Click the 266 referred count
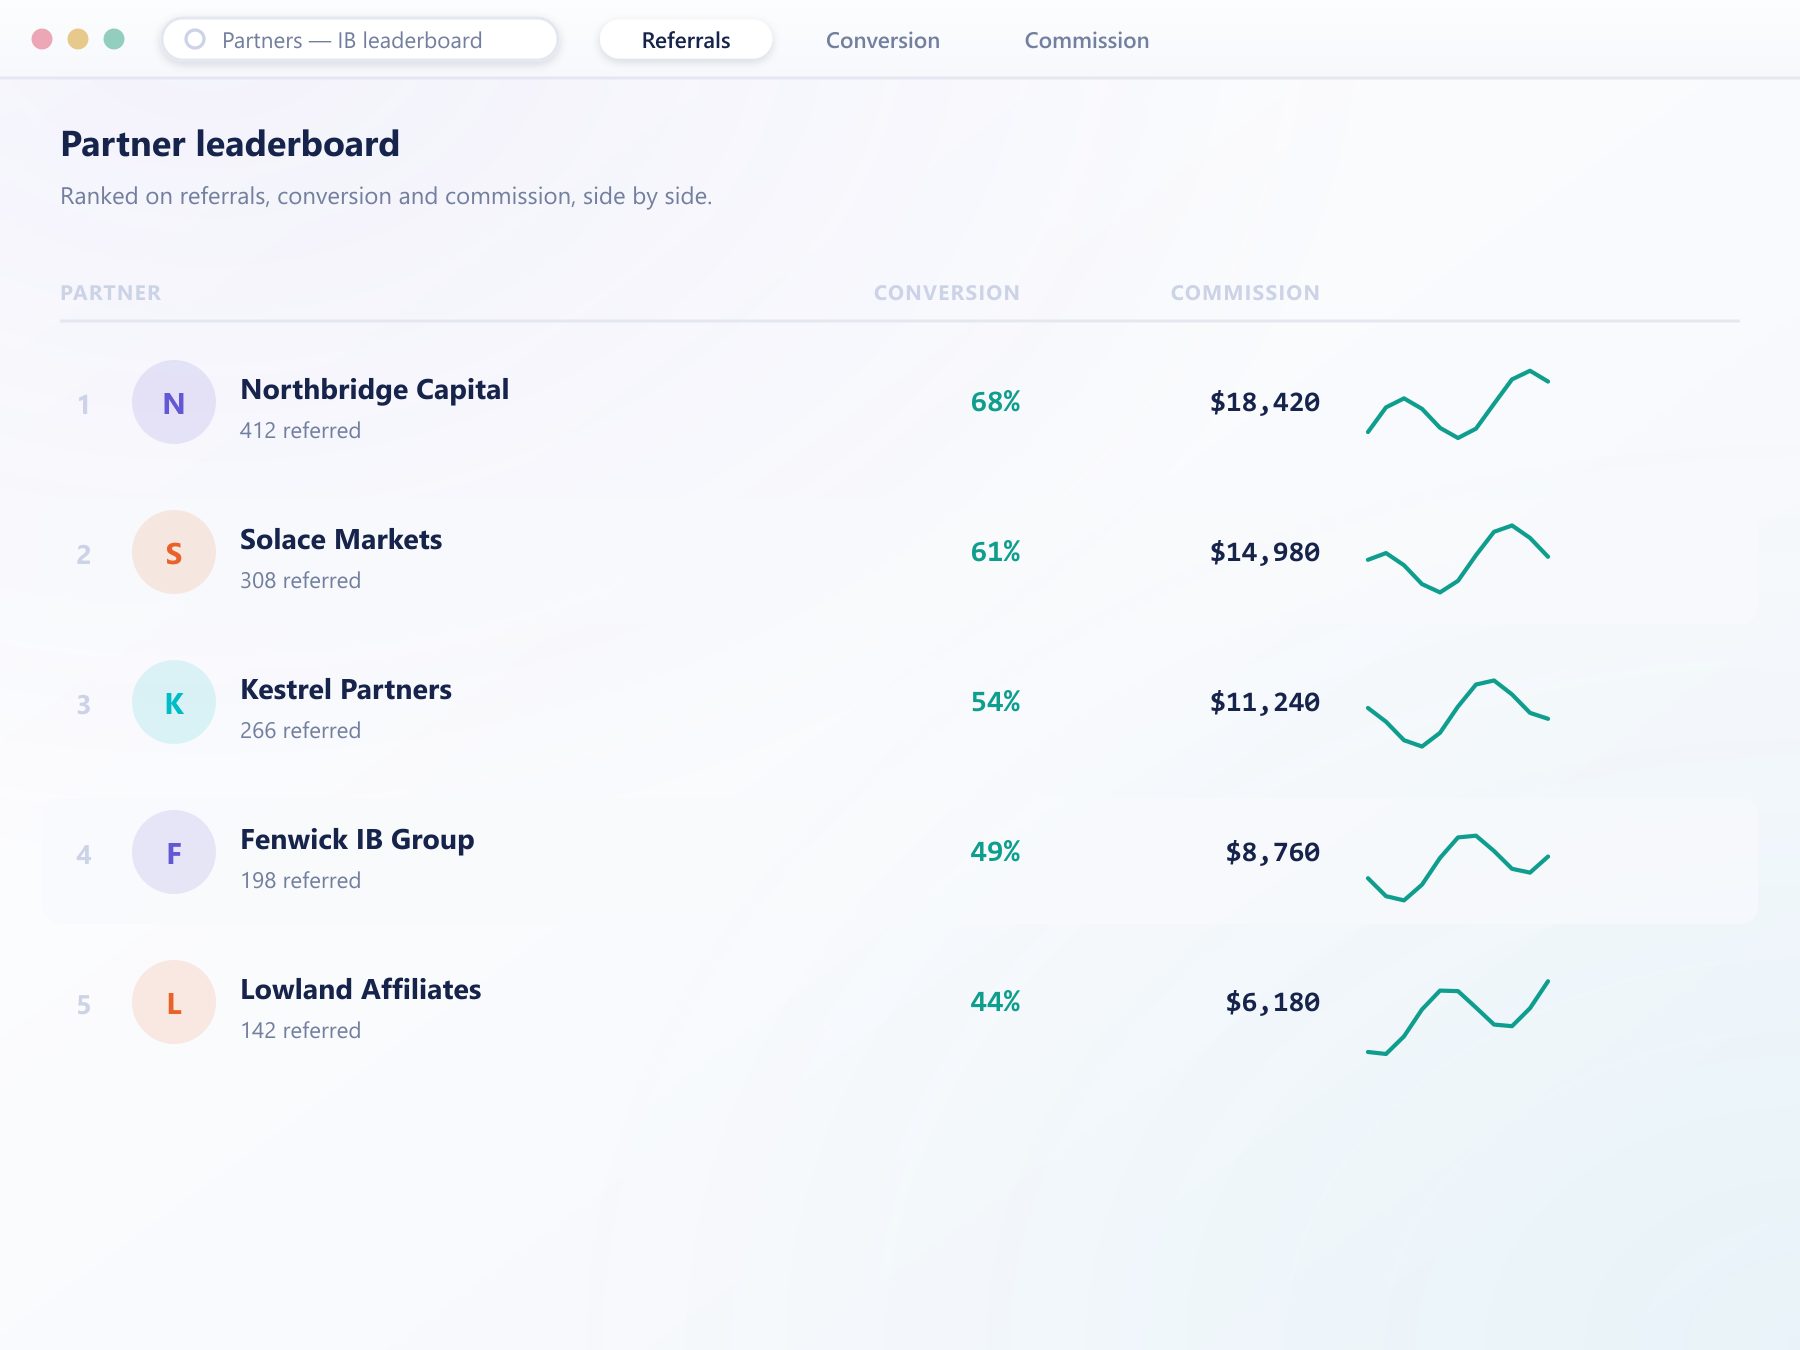This screenshot has height=1350, width=1800. click(x=300, y=730)
